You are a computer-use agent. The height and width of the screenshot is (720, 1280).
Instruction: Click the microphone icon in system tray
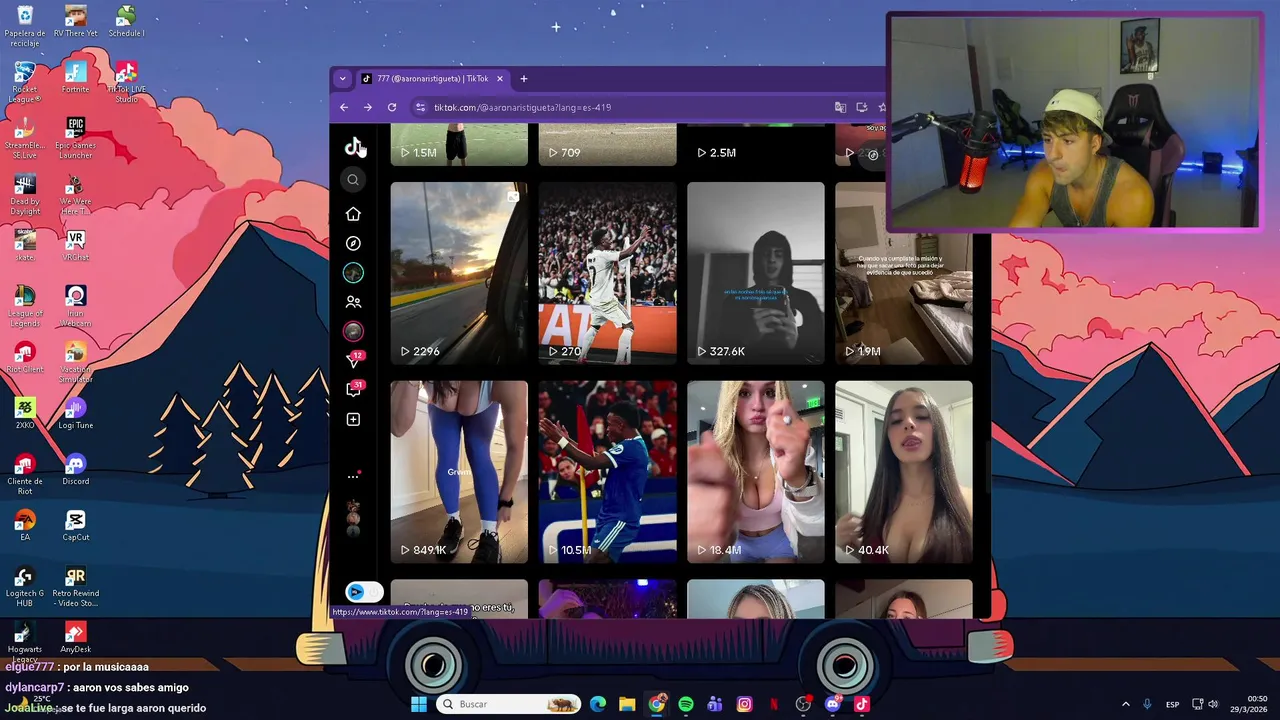1147,704
